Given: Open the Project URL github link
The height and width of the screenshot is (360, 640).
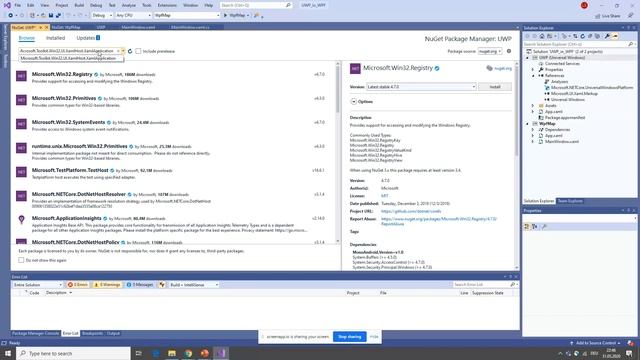Looking at the screenshot, I should pos(411,211).
